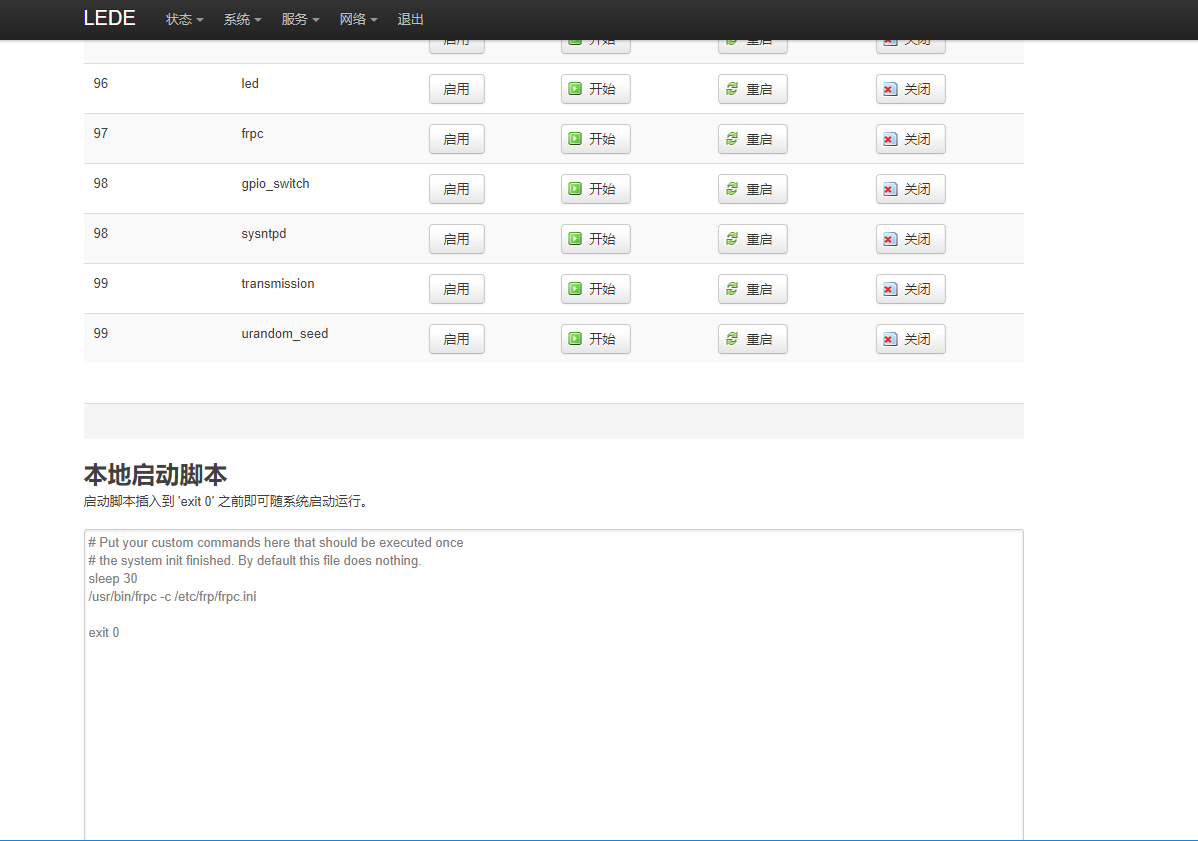This screenshot has width=1198, height=841.
Task: Click the stop icon for sysntpd
Action: coord(890,238)
